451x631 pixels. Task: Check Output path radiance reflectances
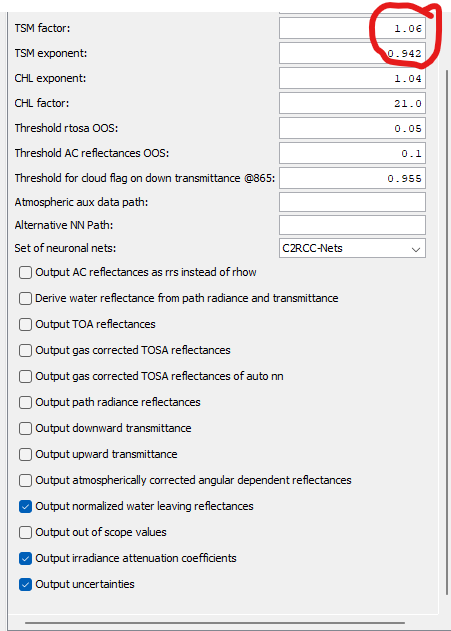tap(25, 402)
